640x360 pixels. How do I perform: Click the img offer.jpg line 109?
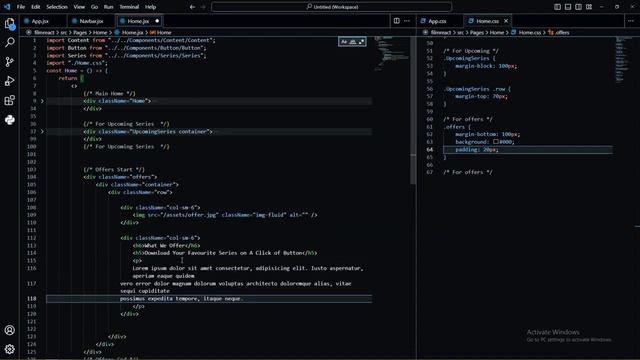pos(225,215)
